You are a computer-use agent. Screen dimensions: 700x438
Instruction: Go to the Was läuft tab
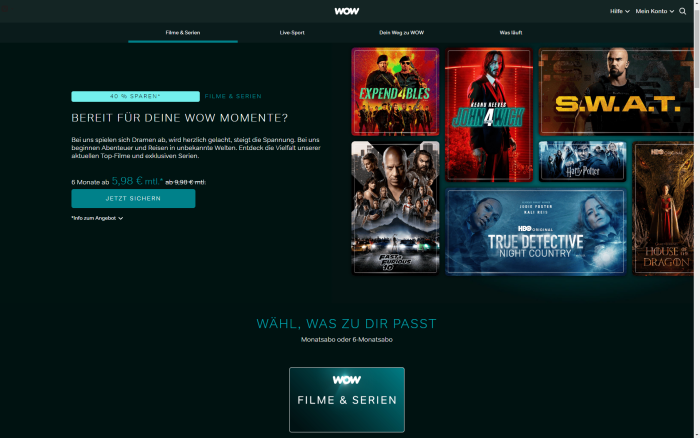(x=511, y=33)
